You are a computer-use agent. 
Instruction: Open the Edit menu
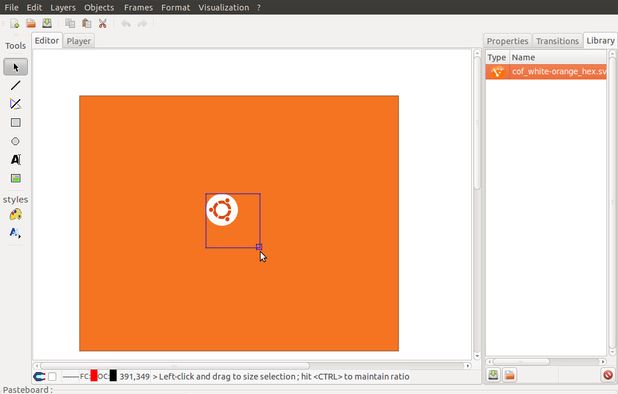pos(34,7)
